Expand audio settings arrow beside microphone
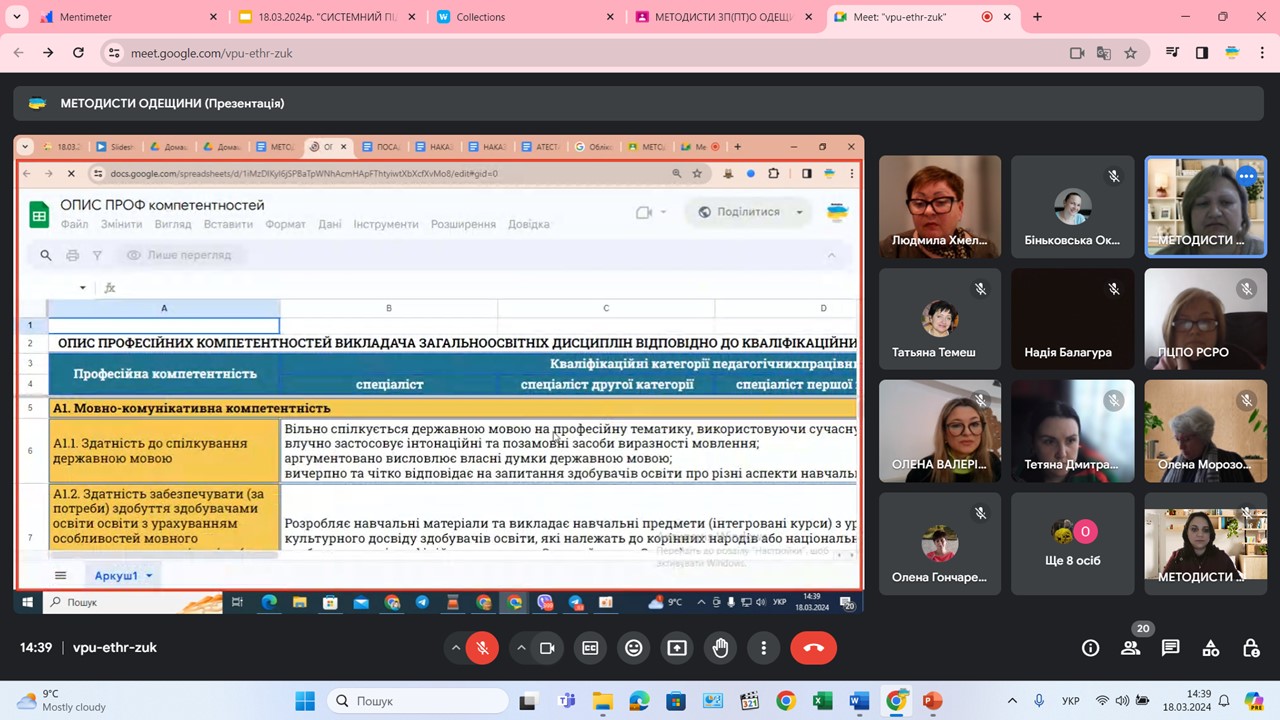Viewport: 1280px width, 720px height. [456, 648]
